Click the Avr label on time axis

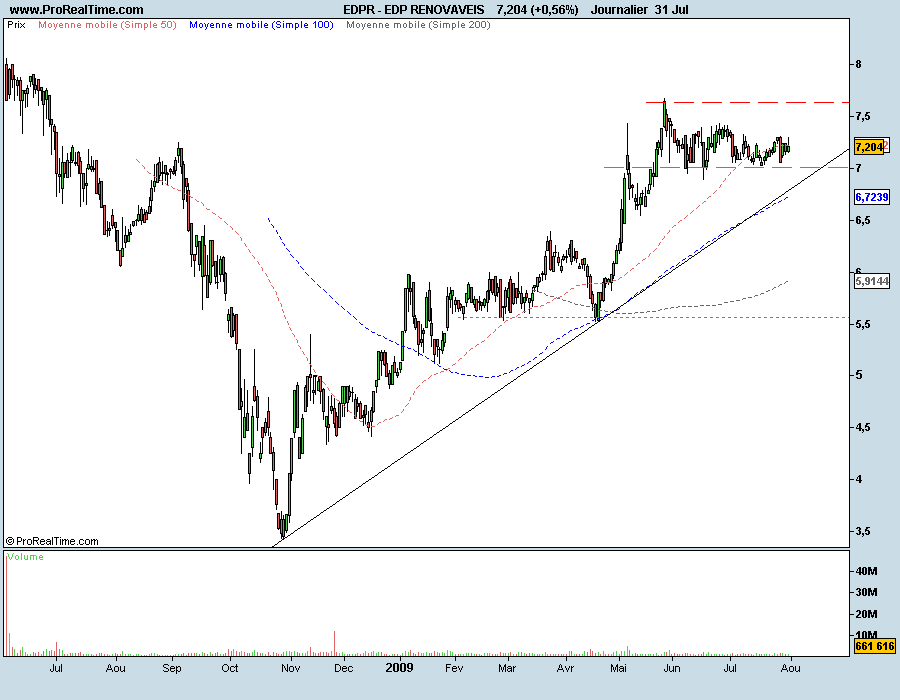565,668
